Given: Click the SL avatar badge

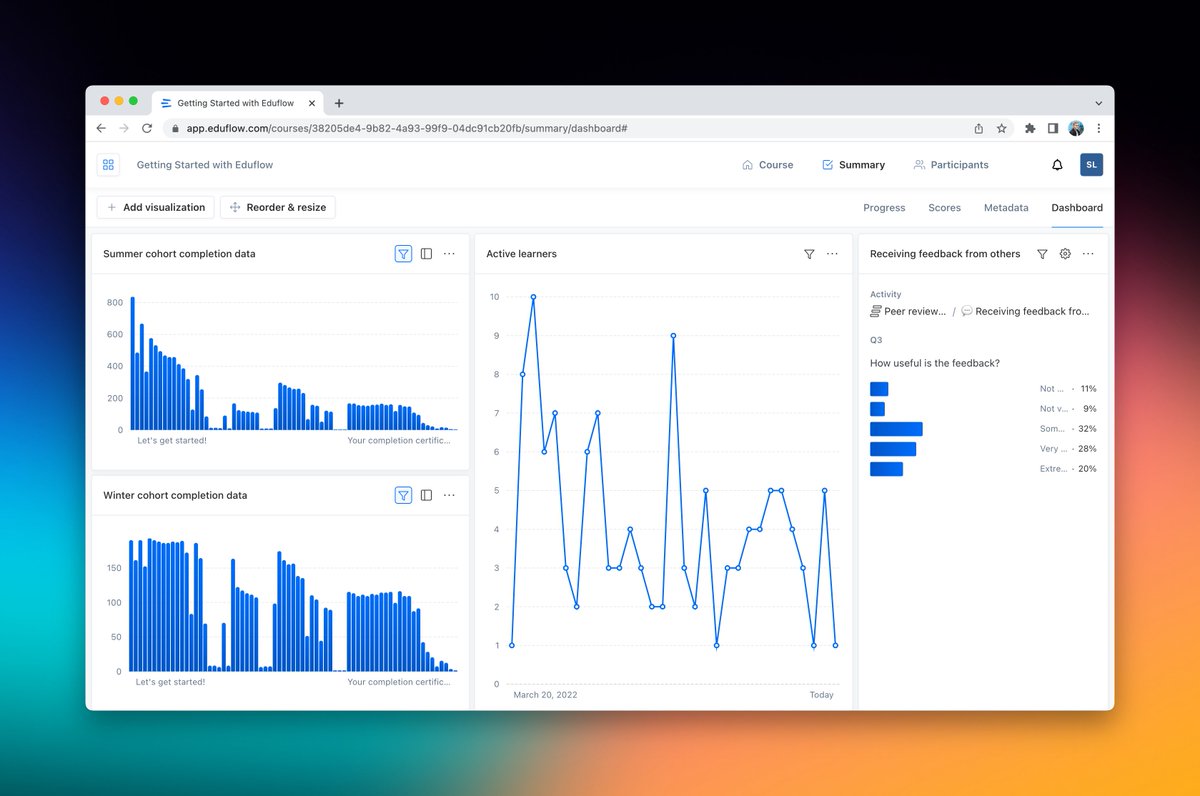Looking at the screenshot, I should pyautogui.click(x=1091, y=164).
